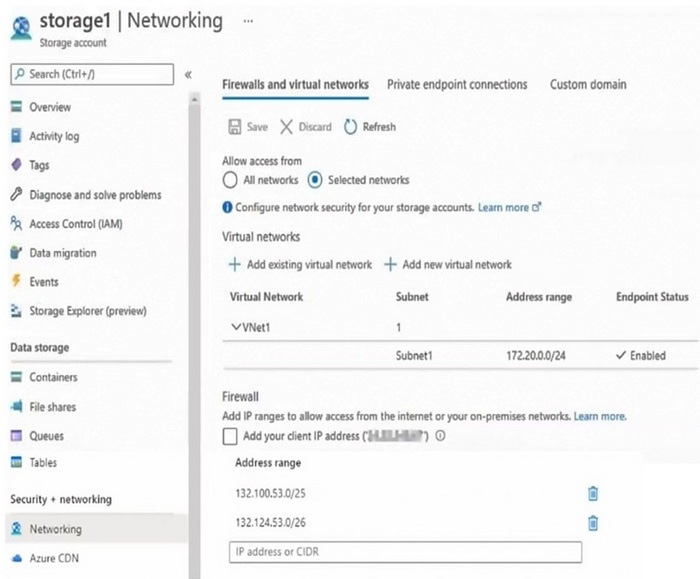Open Learn more link for network security
700x579 pixels.
[509, 207]
